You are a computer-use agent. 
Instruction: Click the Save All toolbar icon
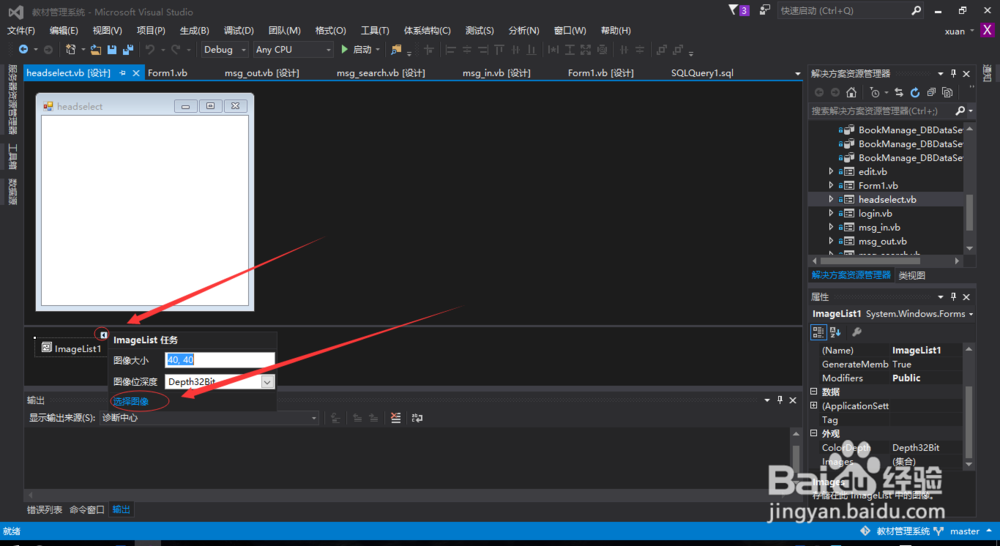point(128,49)
